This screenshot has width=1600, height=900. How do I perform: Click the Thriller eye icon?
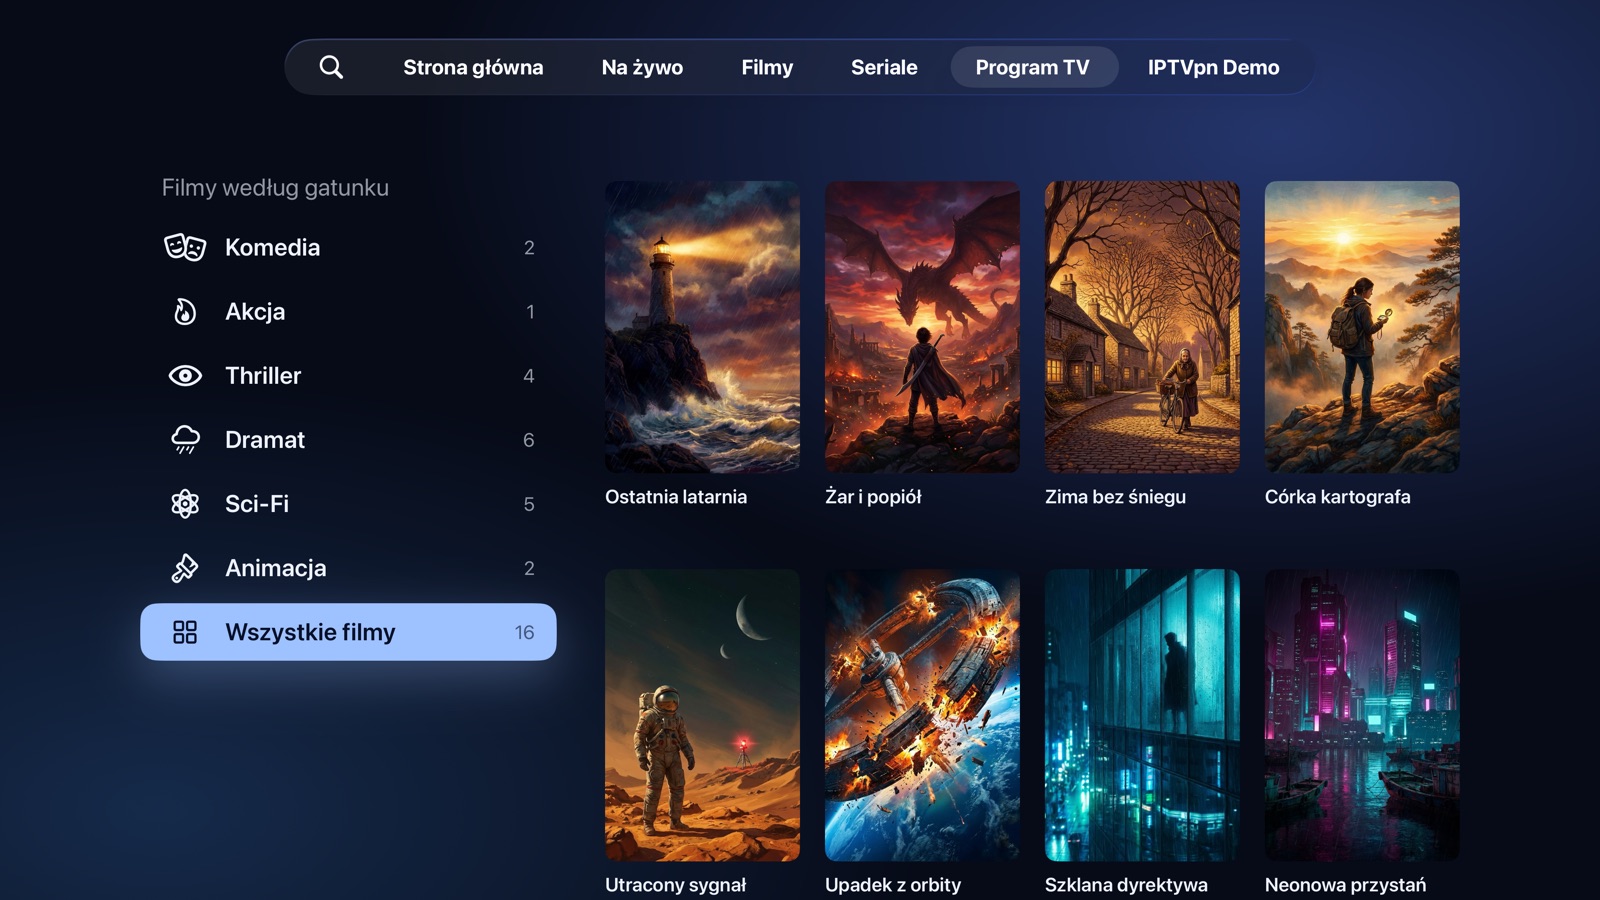(185, 375)
